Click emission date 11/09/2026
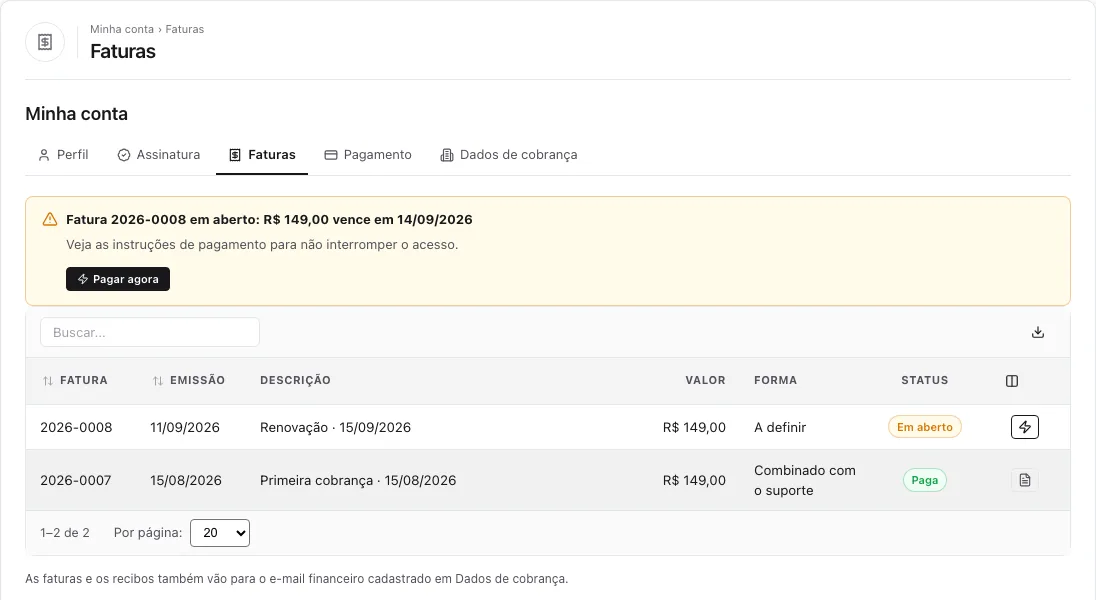Screen dimensions: 1096x600 (x=185, y=427)
